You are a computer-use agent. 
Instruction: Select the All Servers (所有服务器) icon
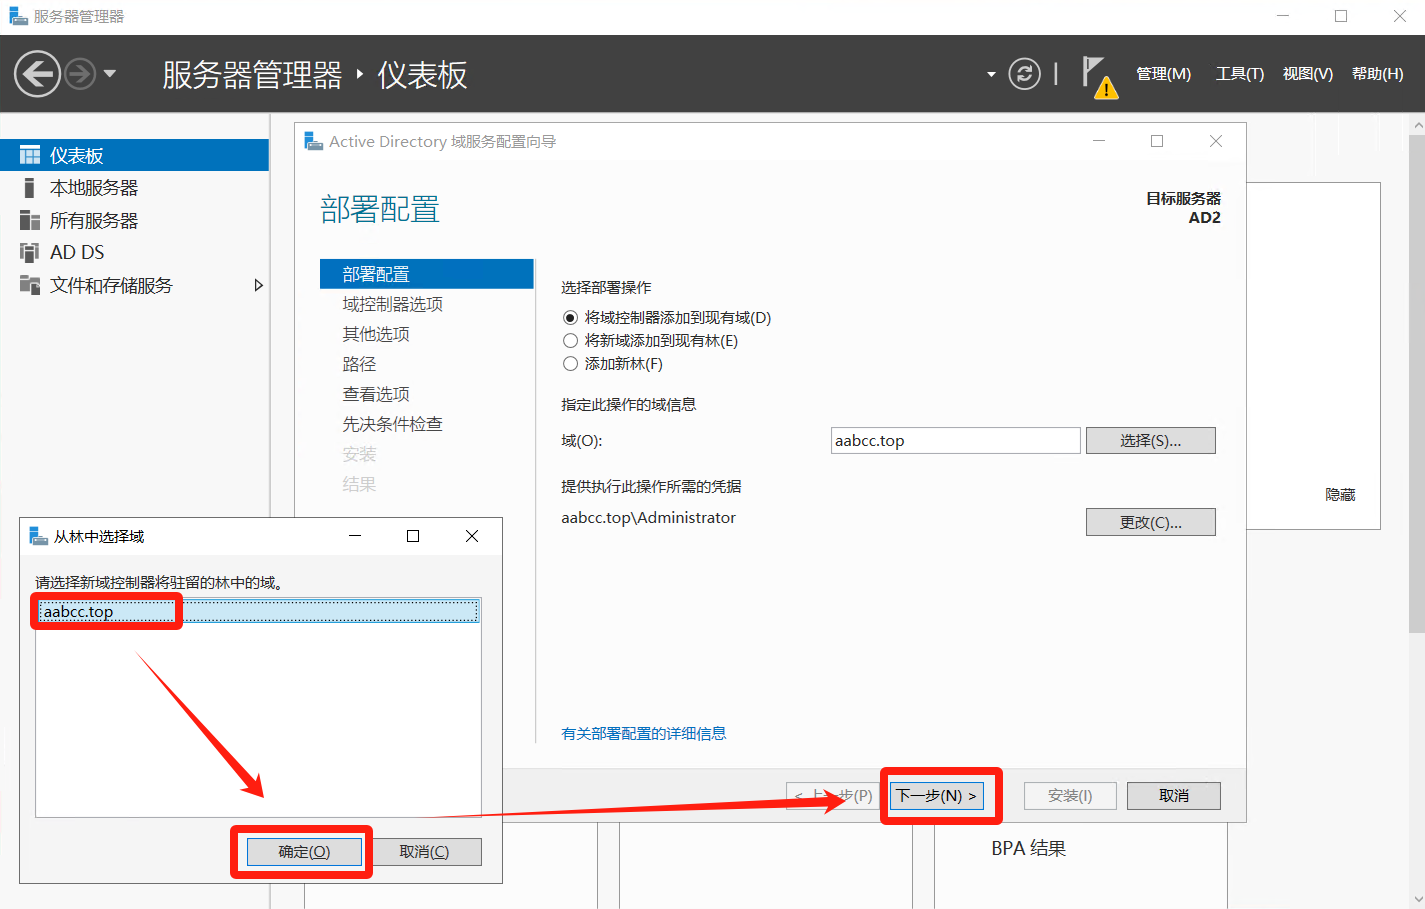(30, 220)
